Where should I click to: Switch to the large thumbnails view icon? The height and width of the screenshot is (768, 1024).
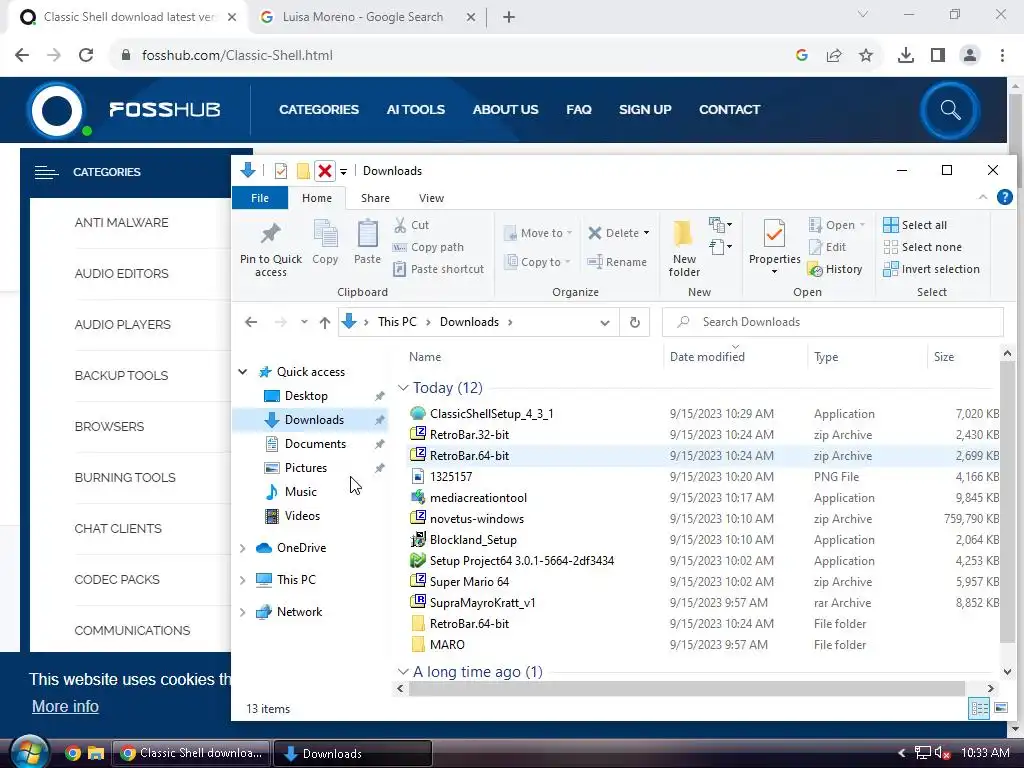click(x=1000, y=708)
